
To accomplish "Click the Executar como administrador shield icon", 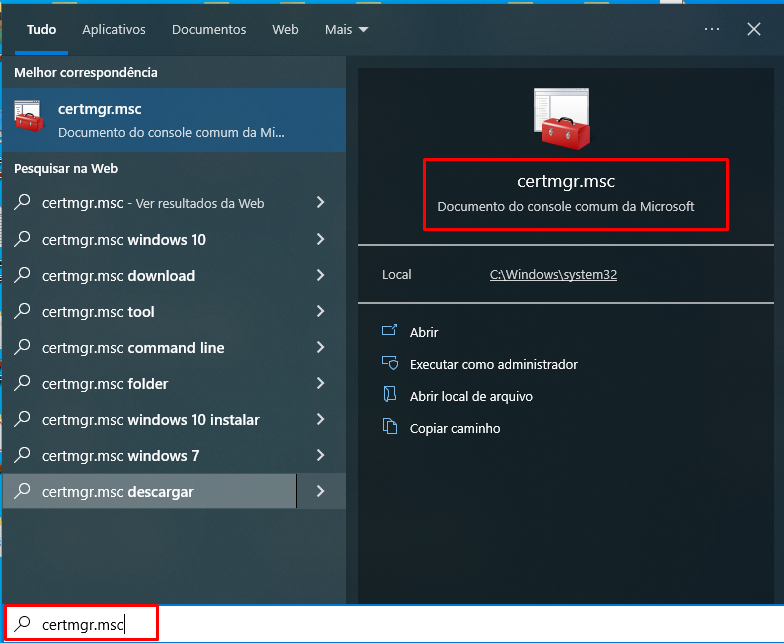I will 390,364.
